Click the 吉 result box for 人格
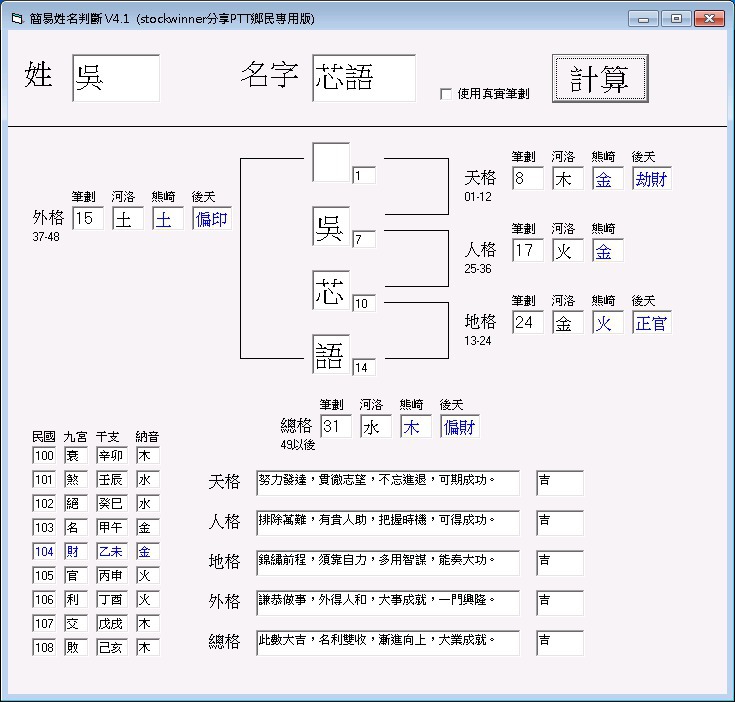The image size is (735, 702). pyautogui.click(x=560, y=523)
